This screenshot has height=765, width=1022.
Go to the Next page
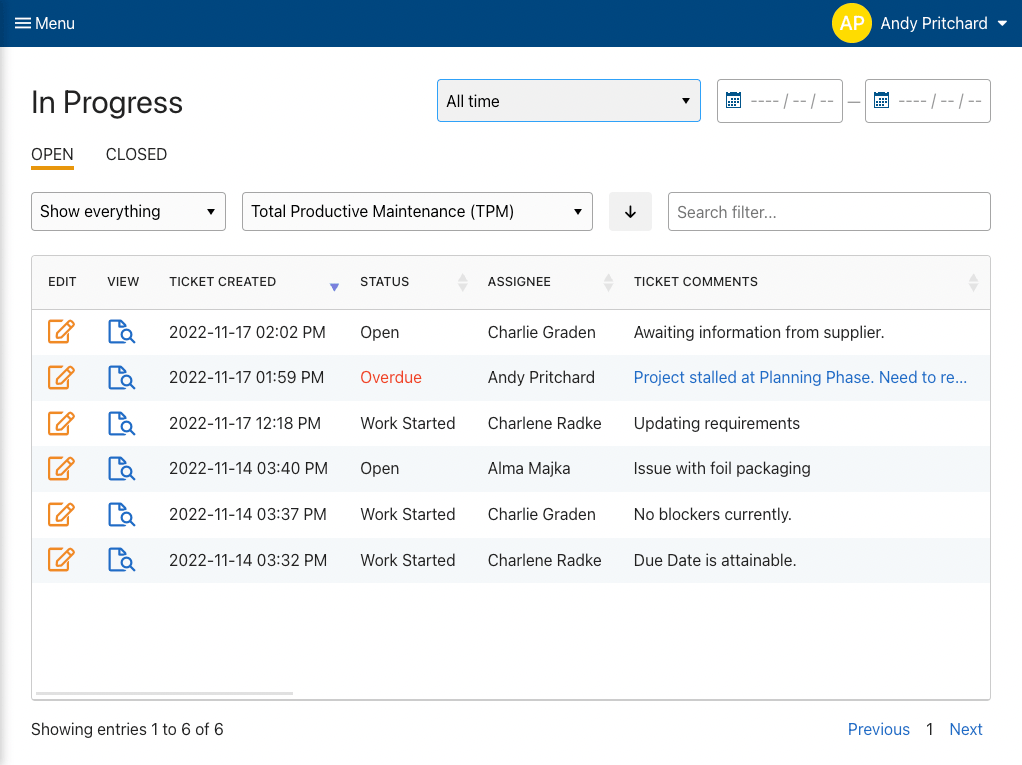point(965,729)
